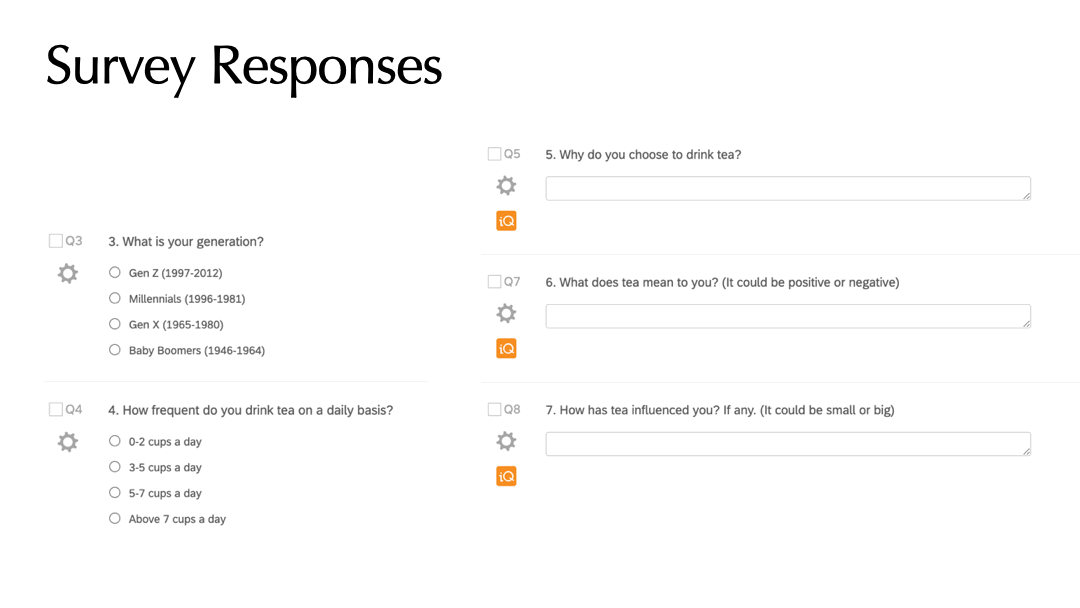Open the gear settings for question Q5

click(506, 185)
